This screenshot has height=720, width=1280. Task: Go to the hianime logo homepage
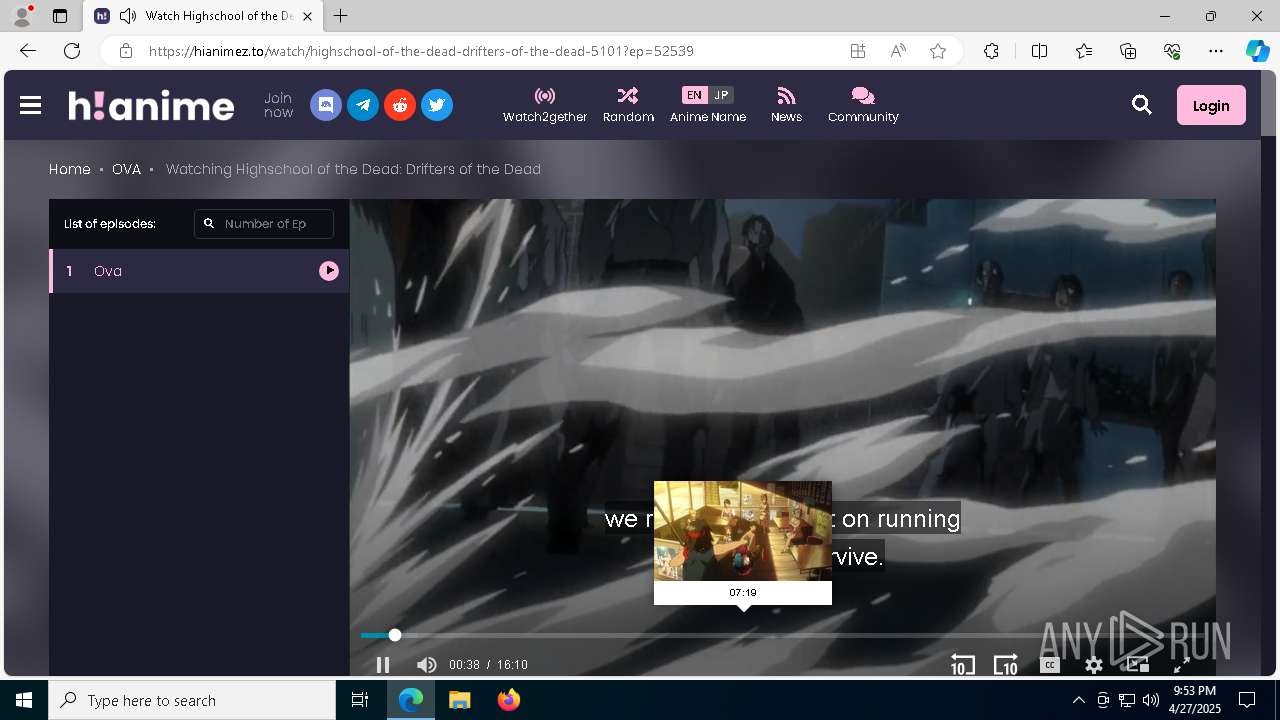click(151, 105)
